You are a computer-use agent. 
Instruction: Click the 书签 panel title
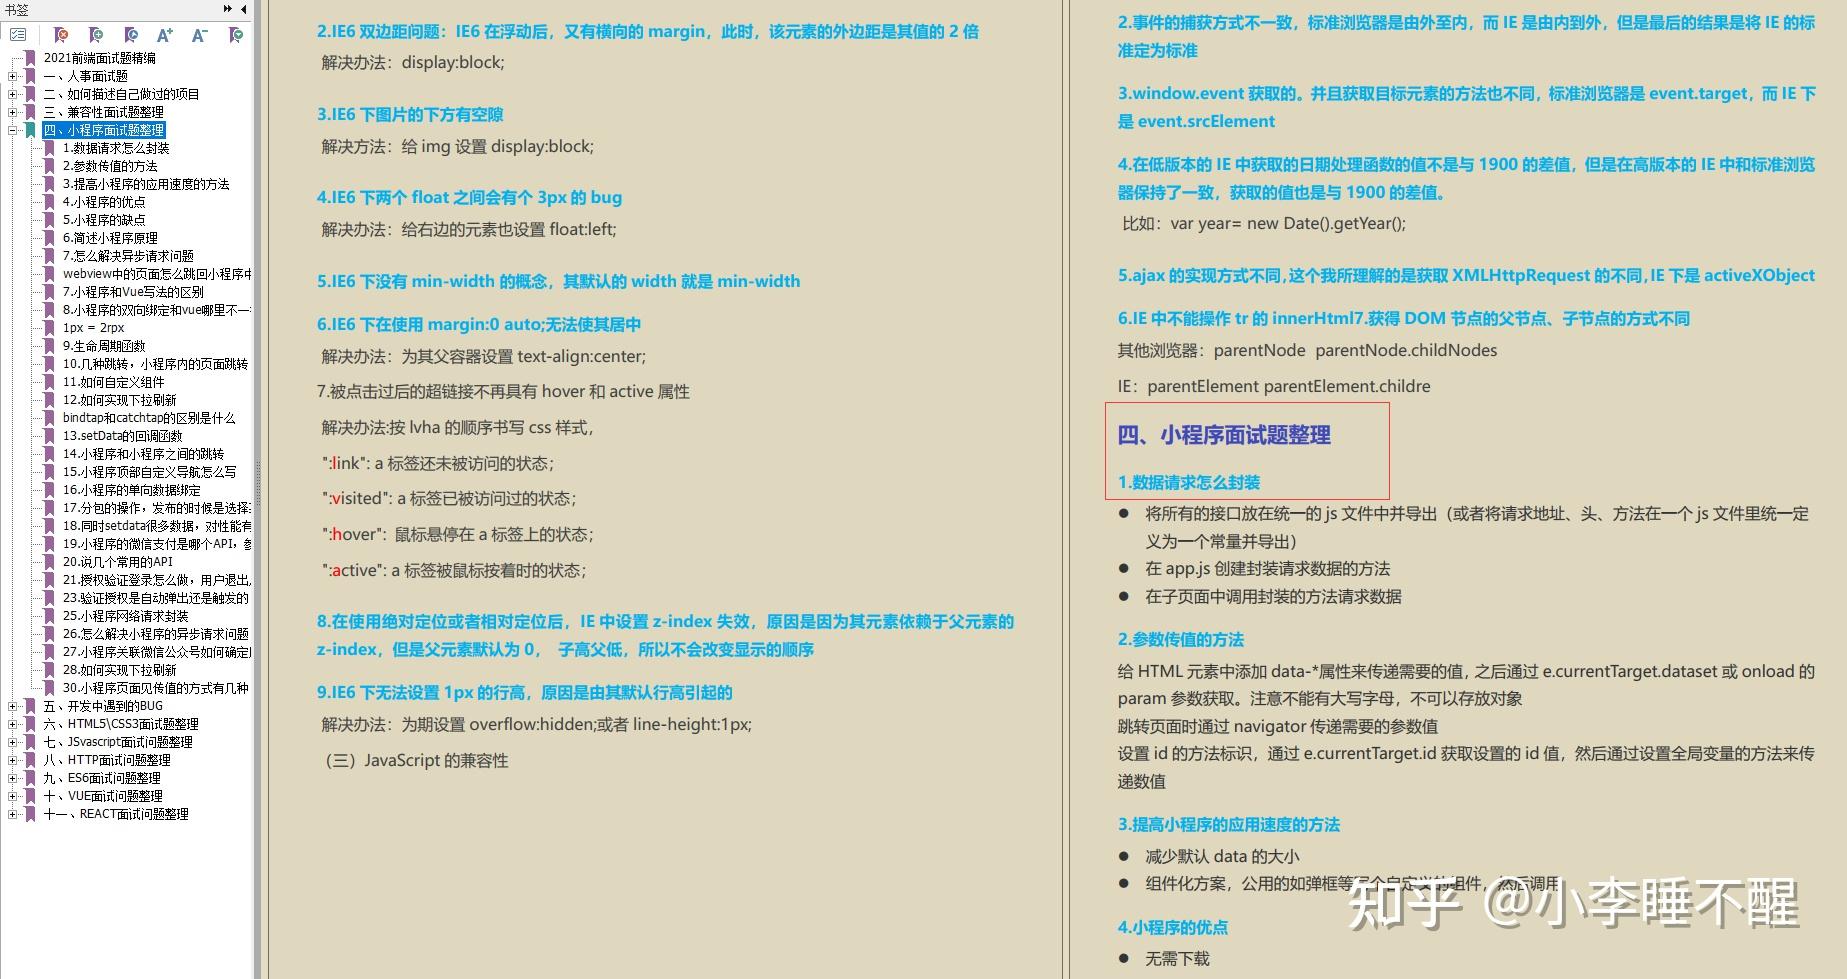tap(17, 9)
